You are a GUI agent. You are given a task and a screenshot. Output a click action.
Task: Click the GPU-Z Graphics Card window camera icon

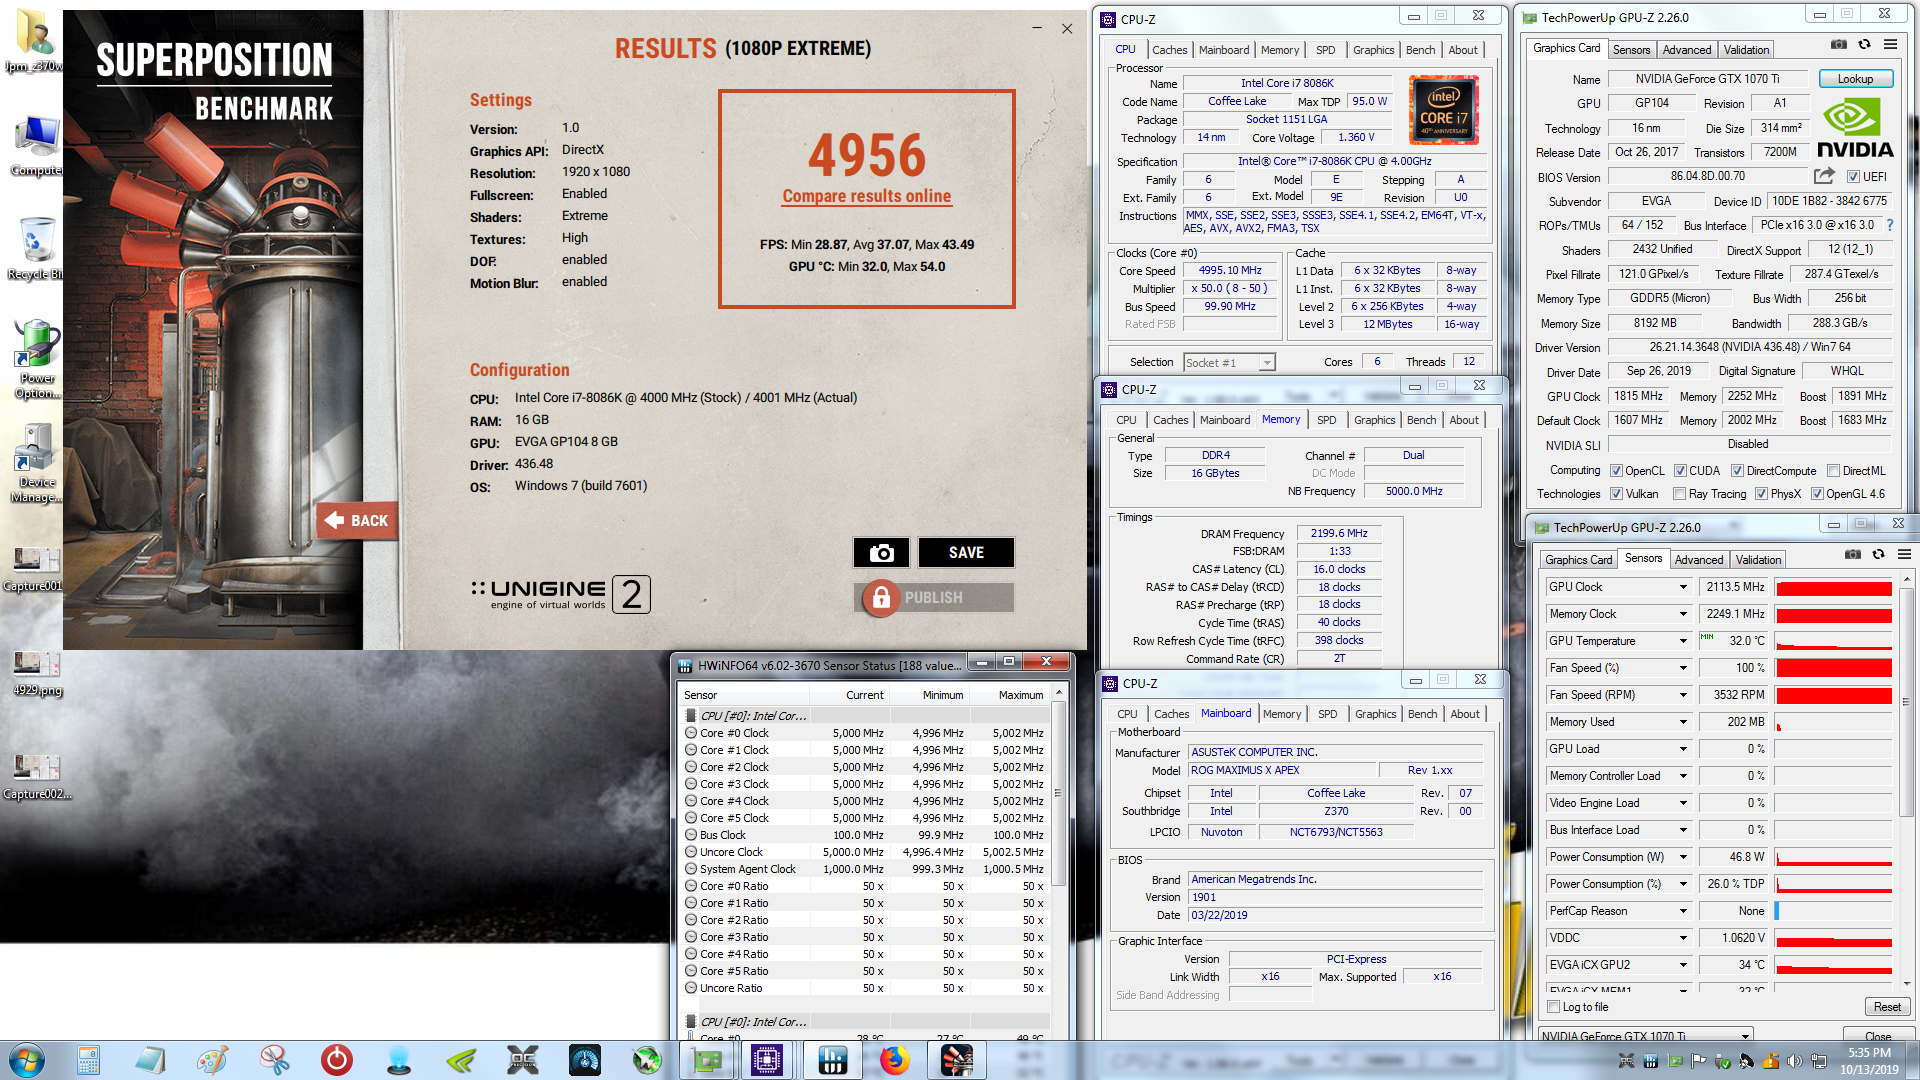pos(1838,45)
